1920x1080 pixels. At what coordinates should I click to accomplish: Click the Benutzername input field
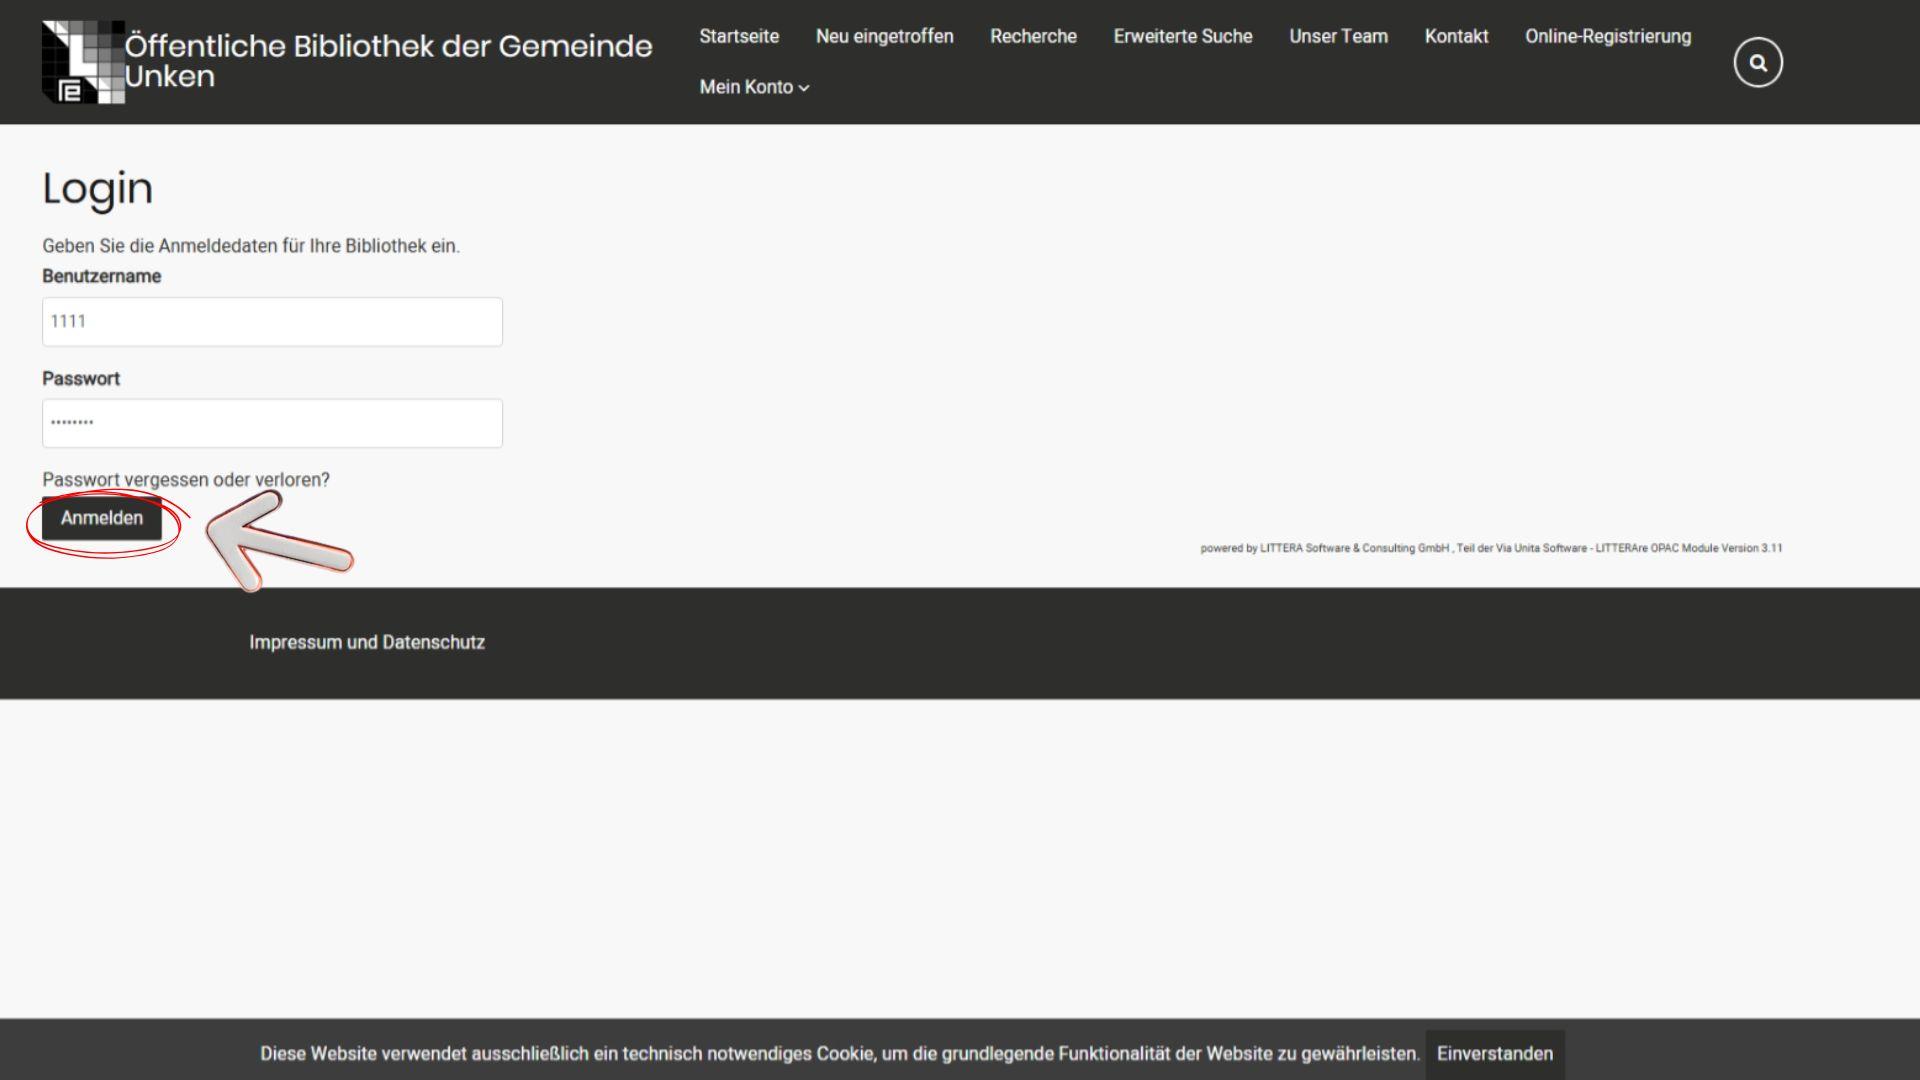[x=272, y=322]
